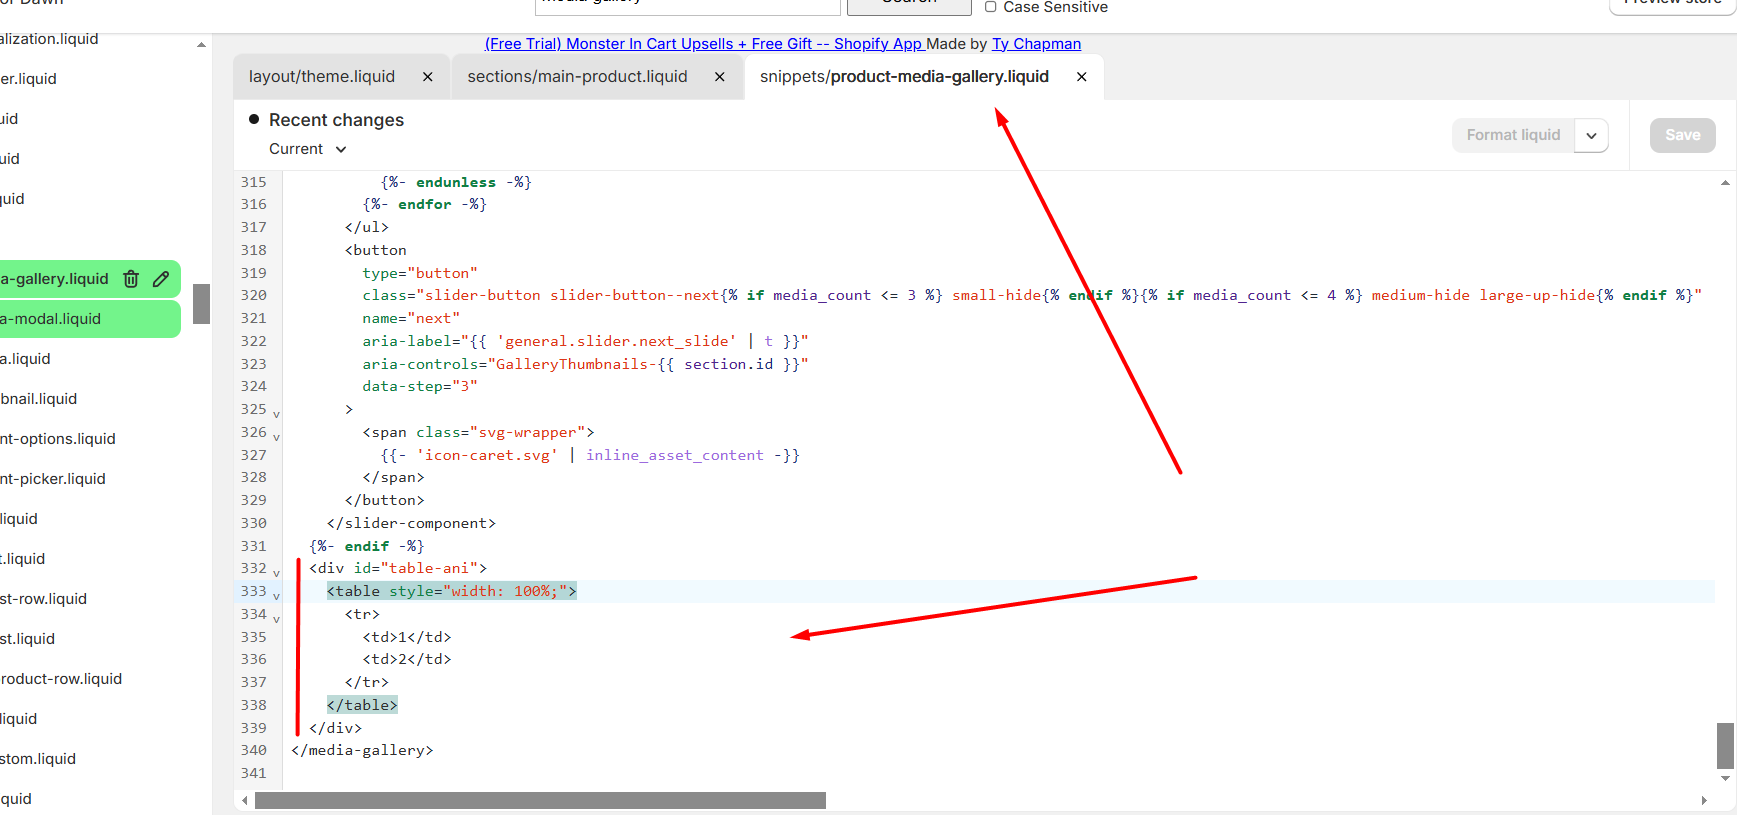Open bnail.liquid file in sidebar
The height and width of the screenshot is (815, 1737).
tap(38, 399)
